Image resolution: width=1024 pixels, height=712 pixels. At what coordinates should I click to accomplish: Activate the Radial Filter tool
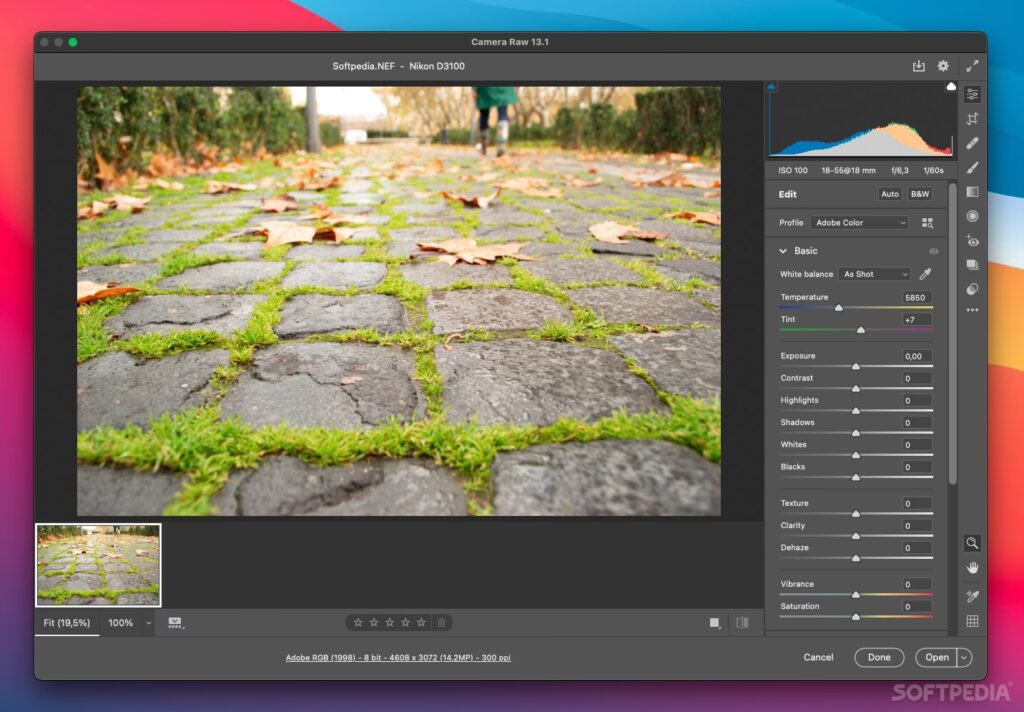click(x=972, y=216)
